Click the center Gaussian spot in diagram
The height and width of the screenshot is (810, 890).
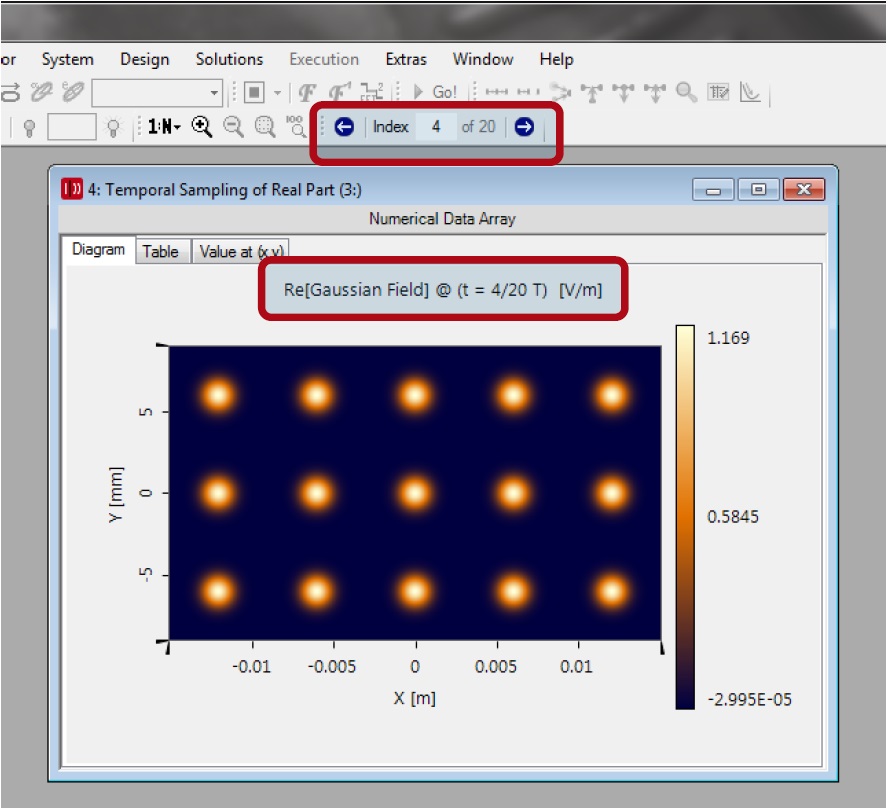415,493
